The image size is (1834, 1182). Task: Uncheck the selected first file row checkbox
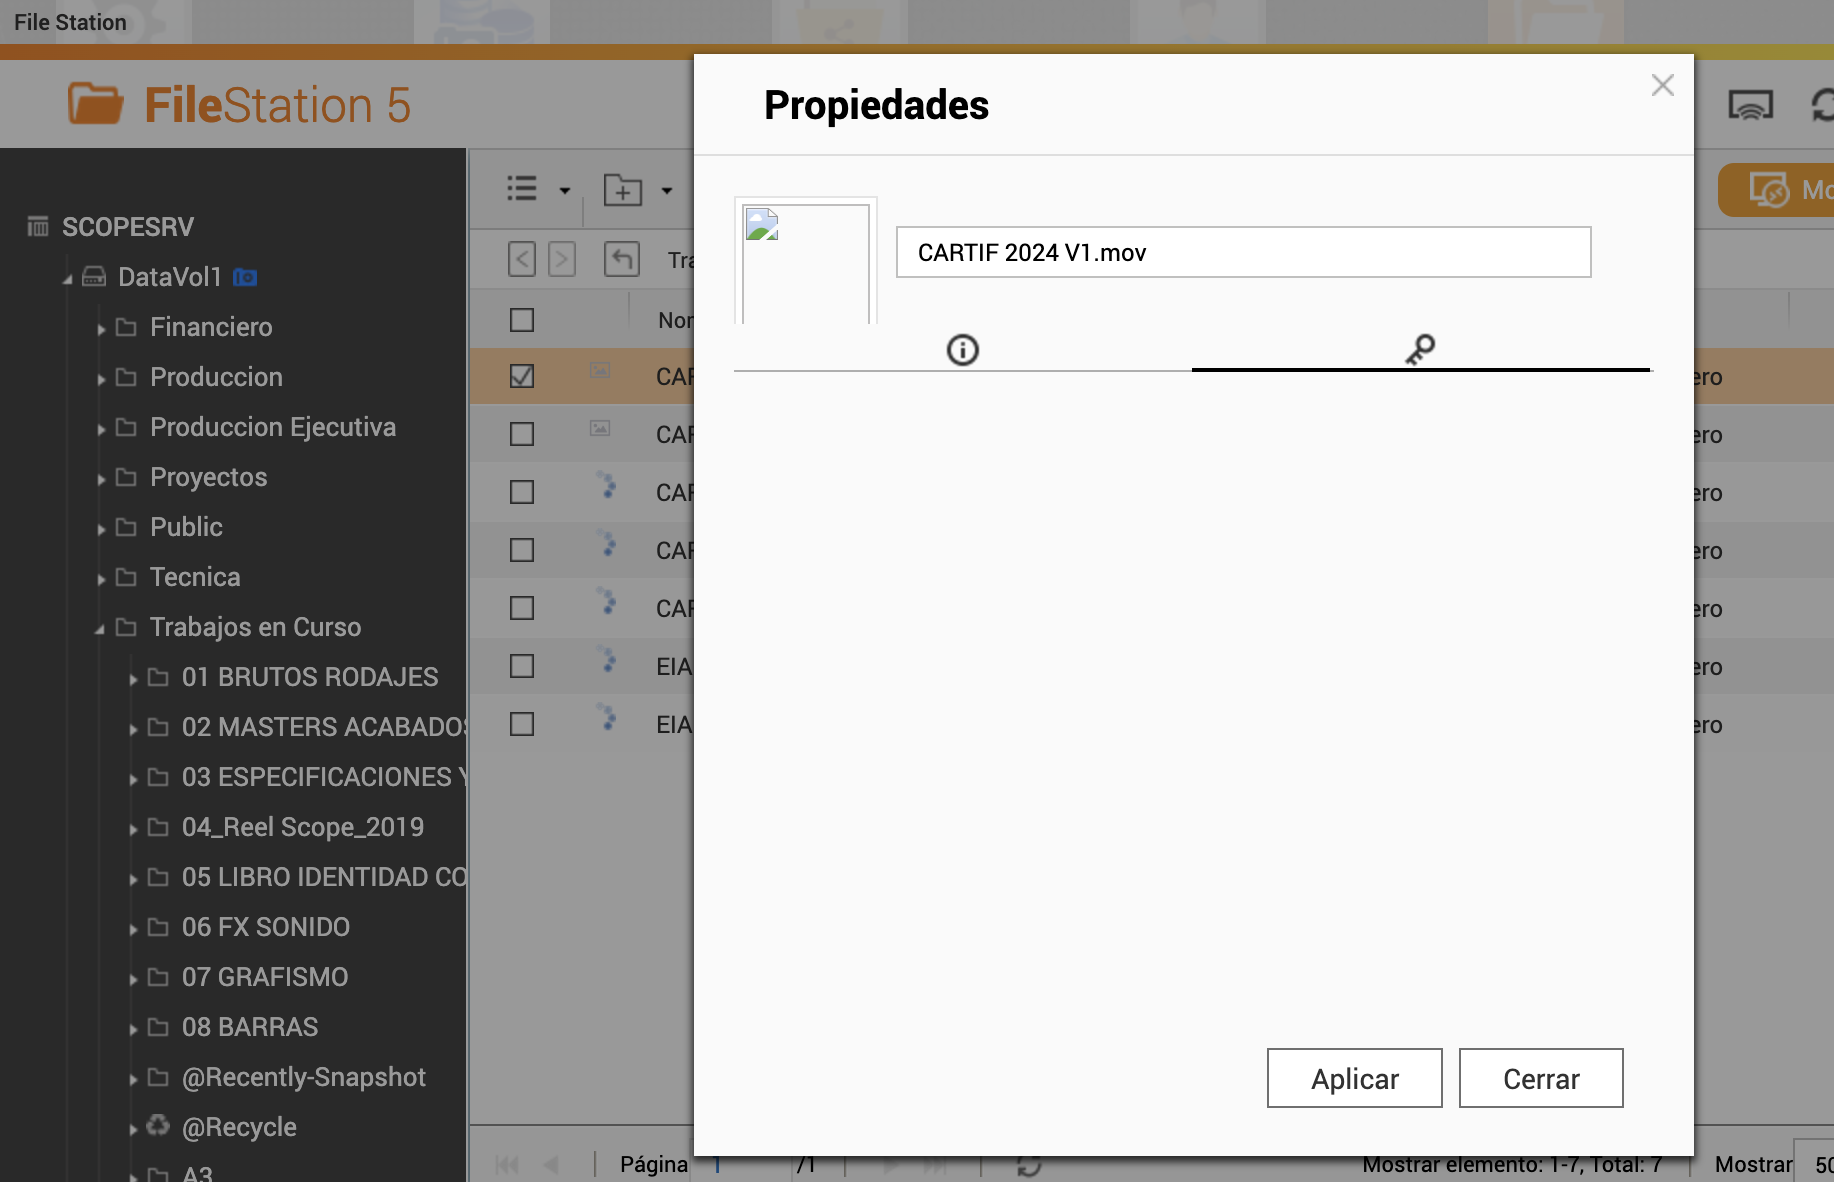(x=522, y=376)
